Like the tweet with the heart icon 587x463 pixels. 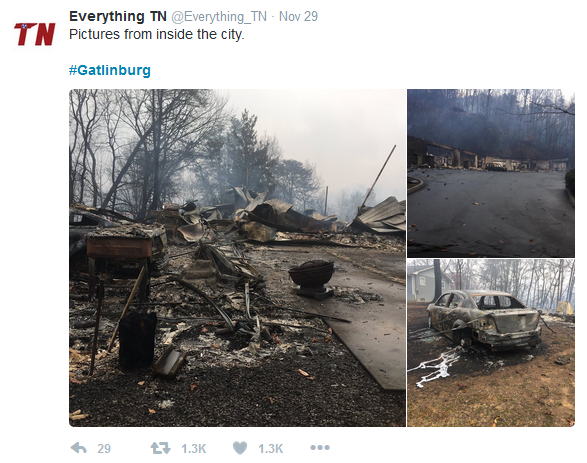pos(240,448)
